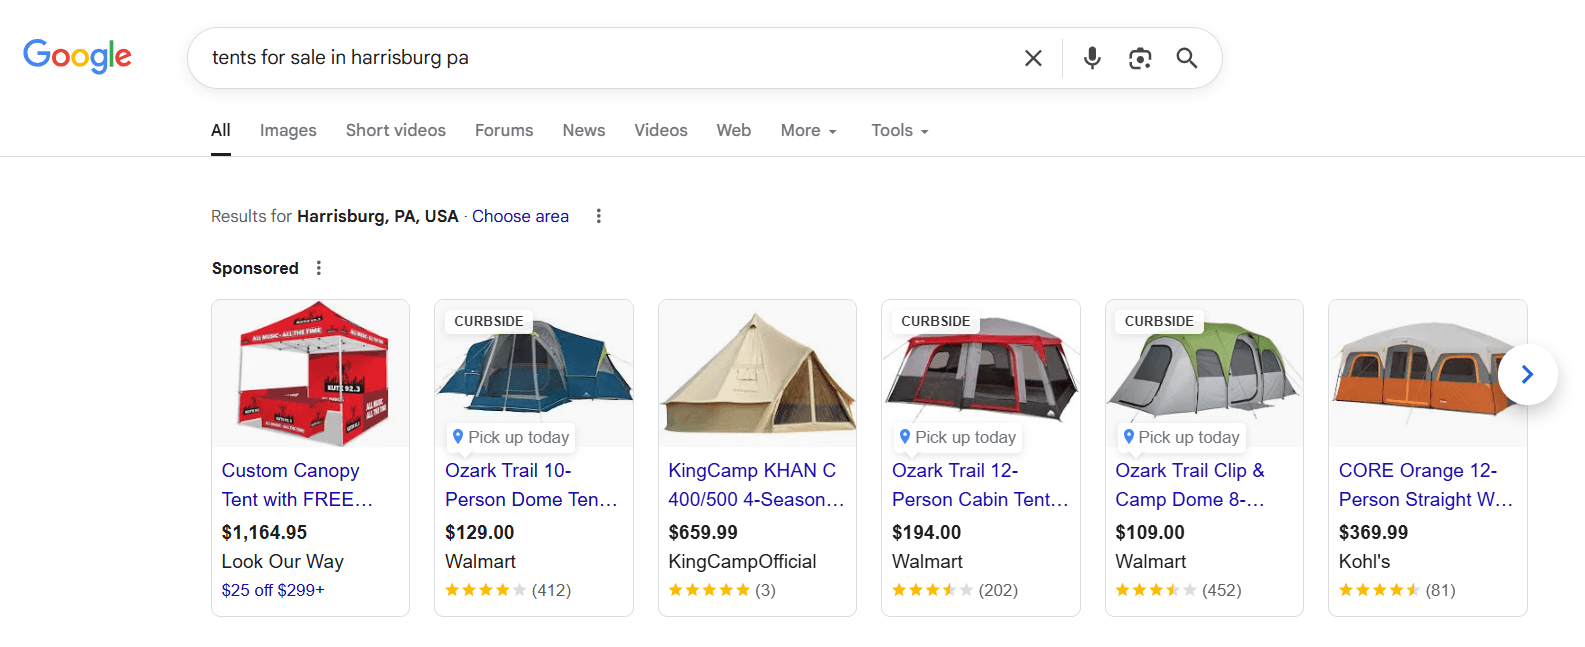Open the Forums tab
1585x647 pixels.
pyautogui.click(x=504, y=130)
